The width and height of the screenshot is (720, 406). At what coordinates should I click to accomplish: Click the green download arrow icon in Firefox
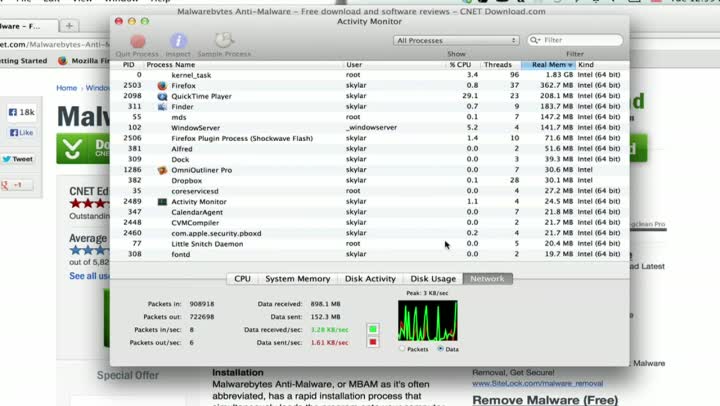click(x=72, y=149)
